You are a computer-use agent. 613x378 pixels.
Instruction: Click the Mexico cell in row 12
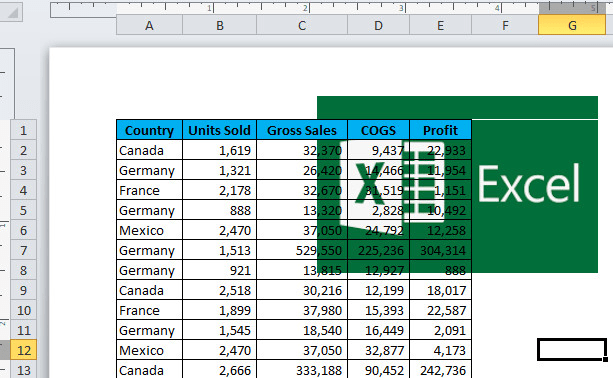149,350
